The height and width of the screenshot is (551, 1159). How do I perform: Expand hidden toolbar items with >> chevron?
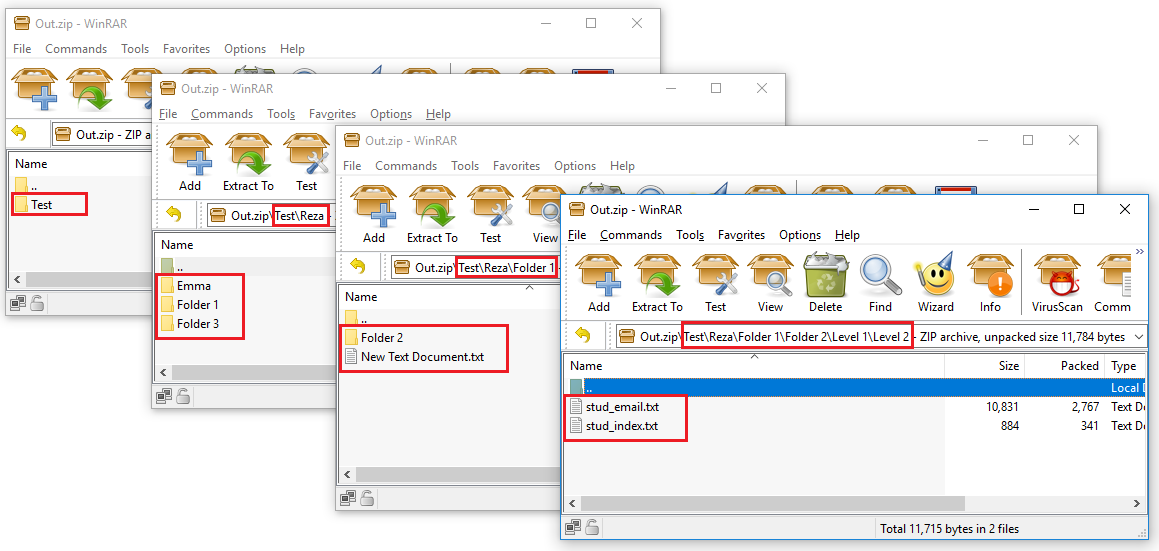(x=1141, y=252)
